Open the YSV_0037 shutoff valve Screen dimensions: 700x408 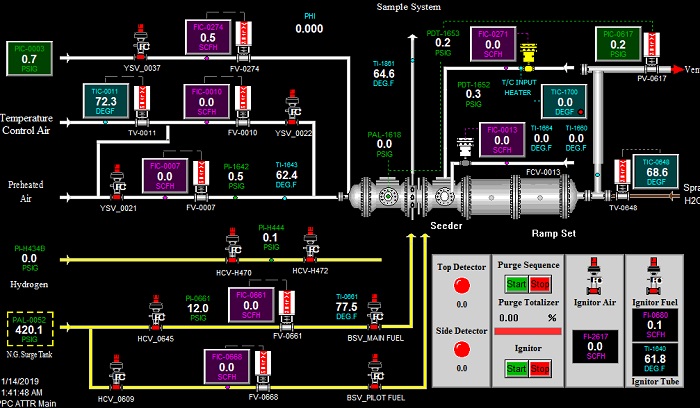(141, 42)
